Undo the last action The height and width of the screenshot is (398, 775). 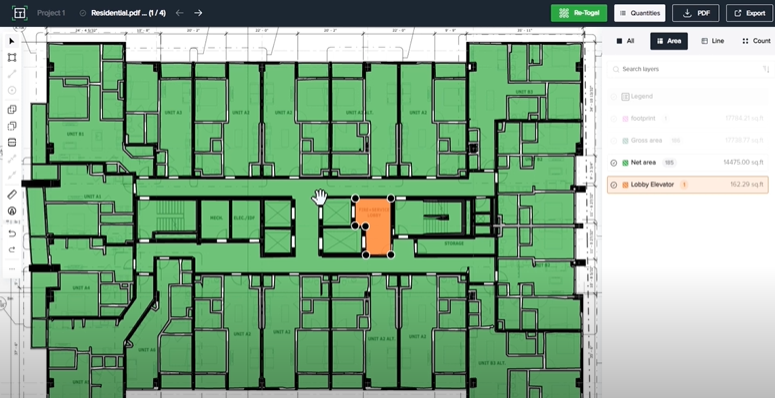click(12, 233)
